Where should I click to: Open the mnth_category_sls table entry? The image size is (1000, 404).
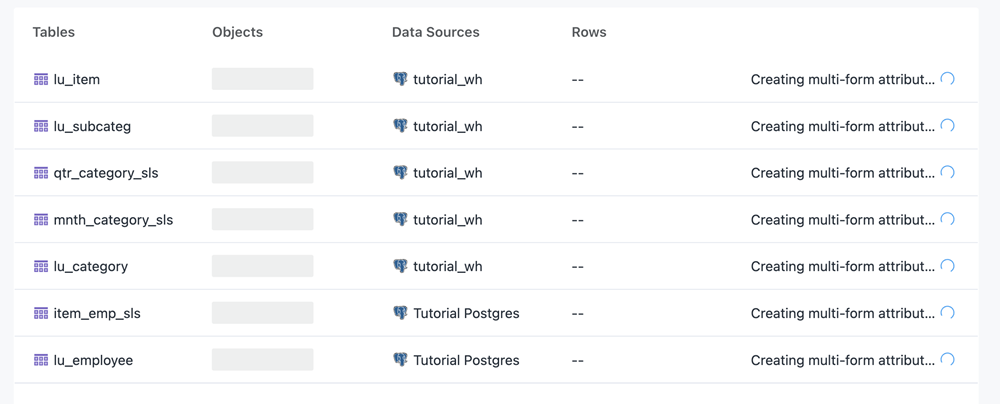113,220
